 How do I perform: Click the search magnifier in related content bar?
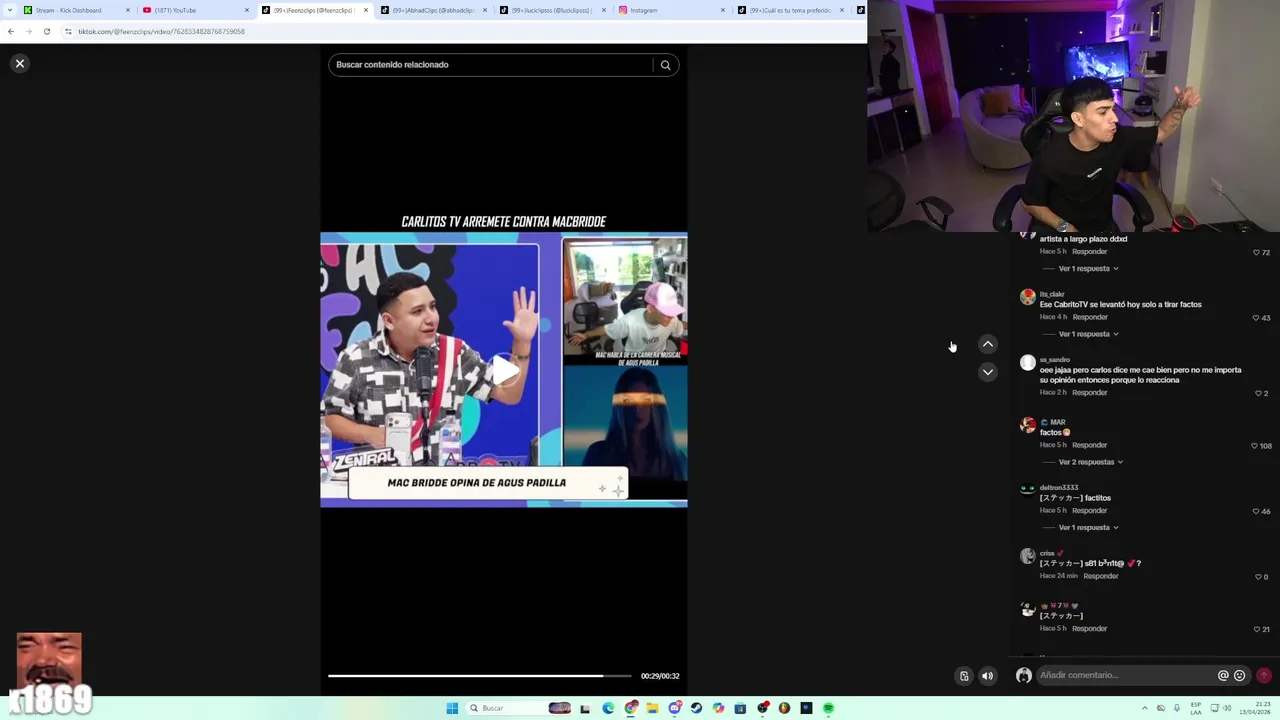point(665,65)
